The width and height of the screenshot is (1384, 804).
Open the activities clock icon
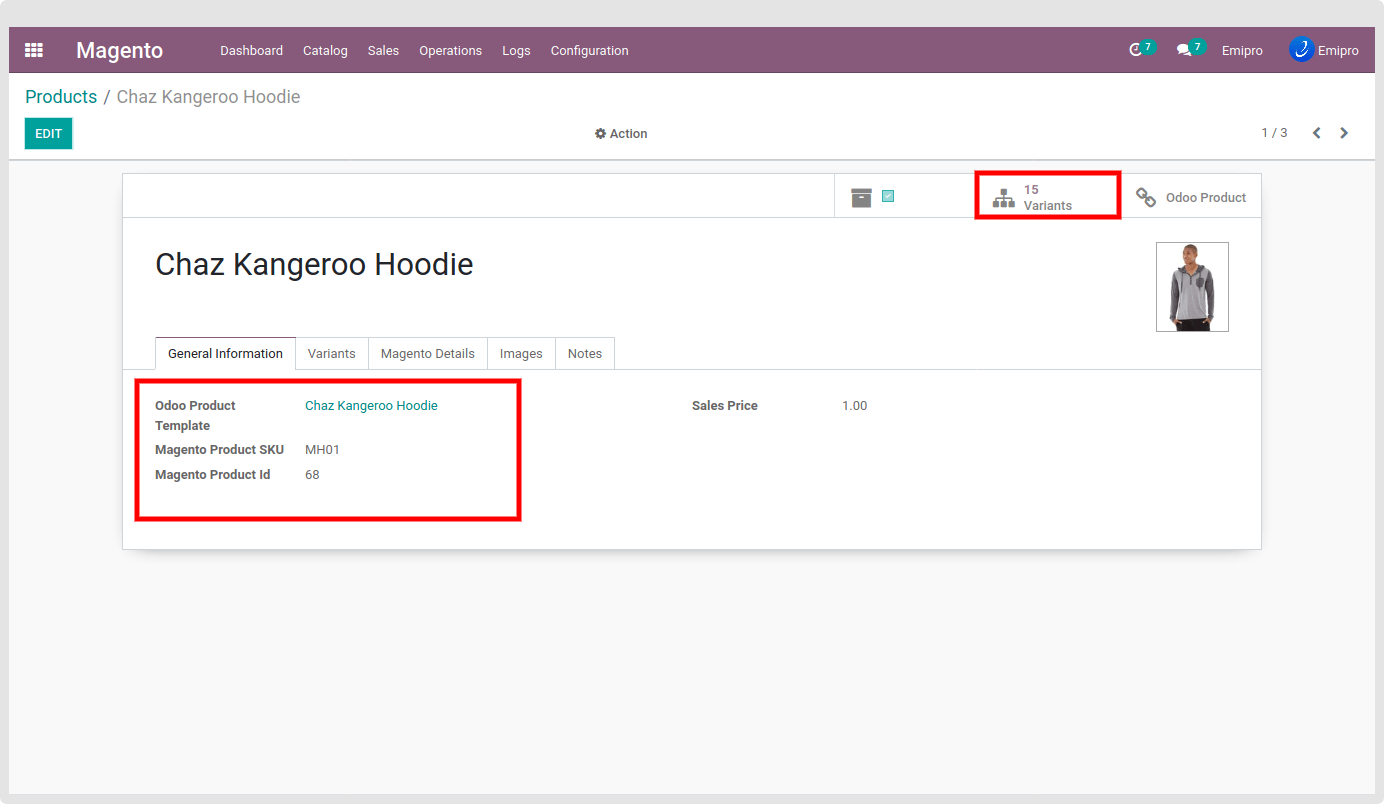pos(1135,50)
